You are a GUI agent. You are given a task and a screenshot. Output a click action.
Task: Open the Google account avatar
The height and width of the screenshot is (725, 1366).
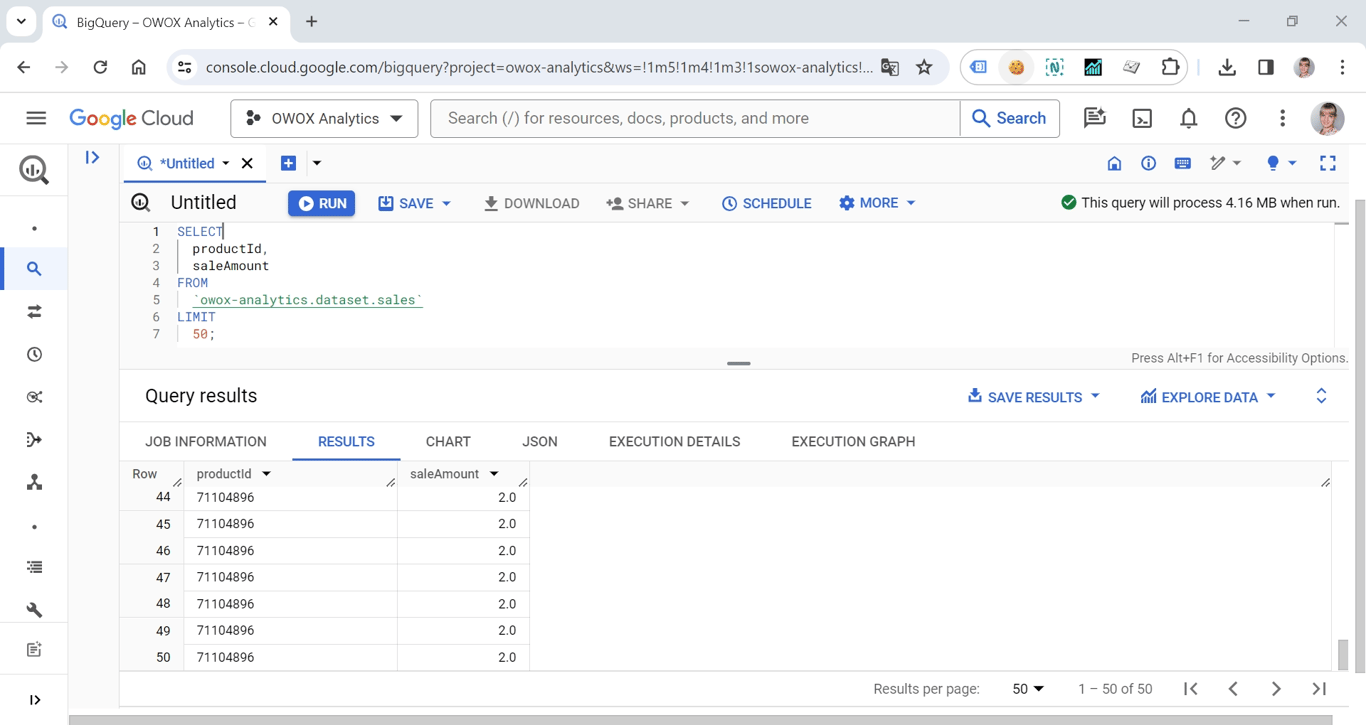click(1328, 118)
